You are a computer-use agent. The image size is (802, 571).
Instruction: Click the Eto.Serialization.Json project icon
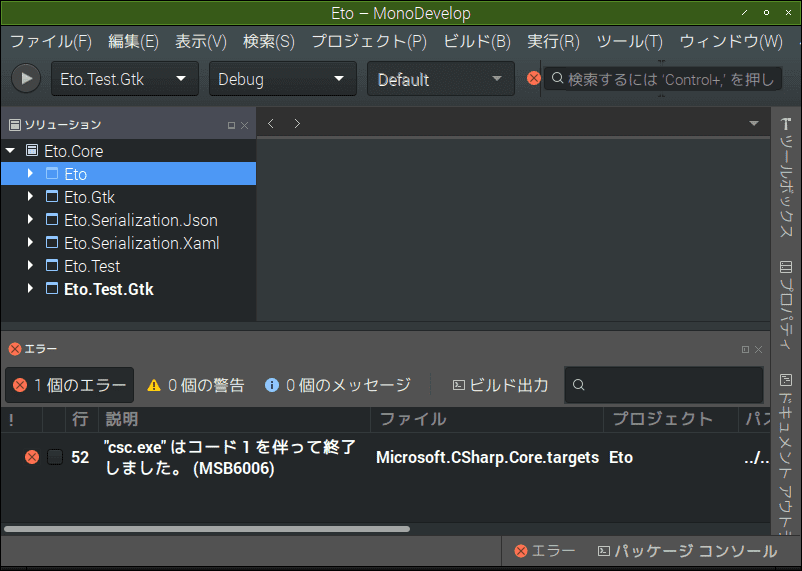pyautogui.click(x=52, y=219)
